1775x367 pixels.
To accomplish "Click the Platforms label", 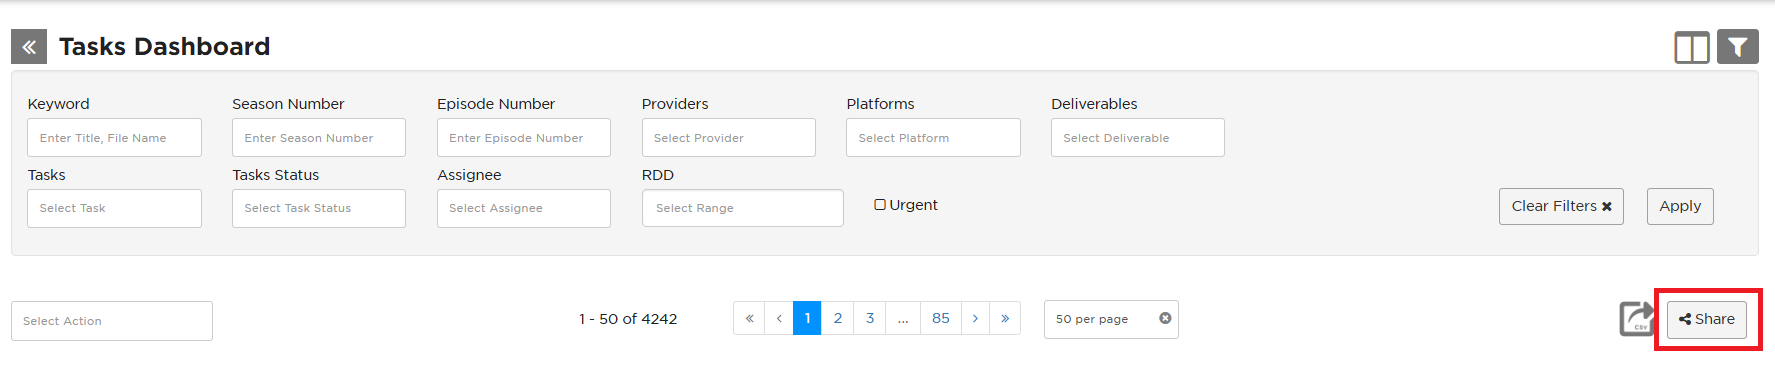I will point(880,104).
